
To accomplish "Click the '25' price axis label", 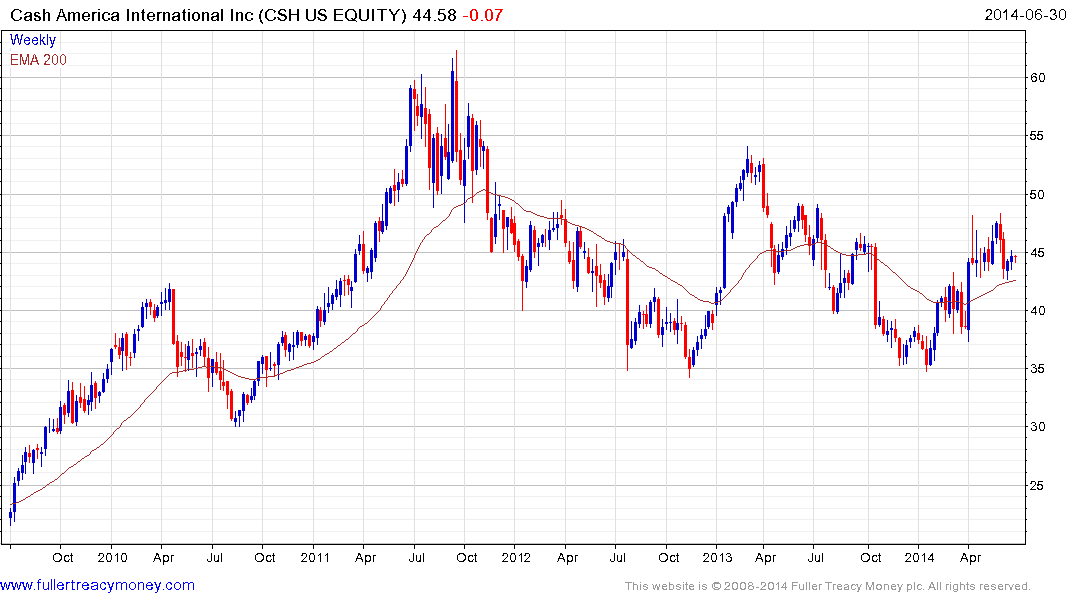I will tap(1037, 485).
